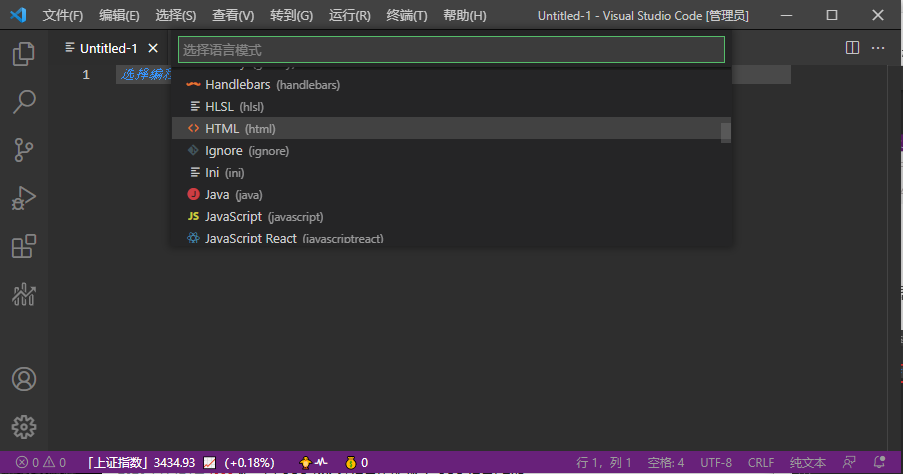
Task: Choose JavaScript from the language list
Action: 452,217
